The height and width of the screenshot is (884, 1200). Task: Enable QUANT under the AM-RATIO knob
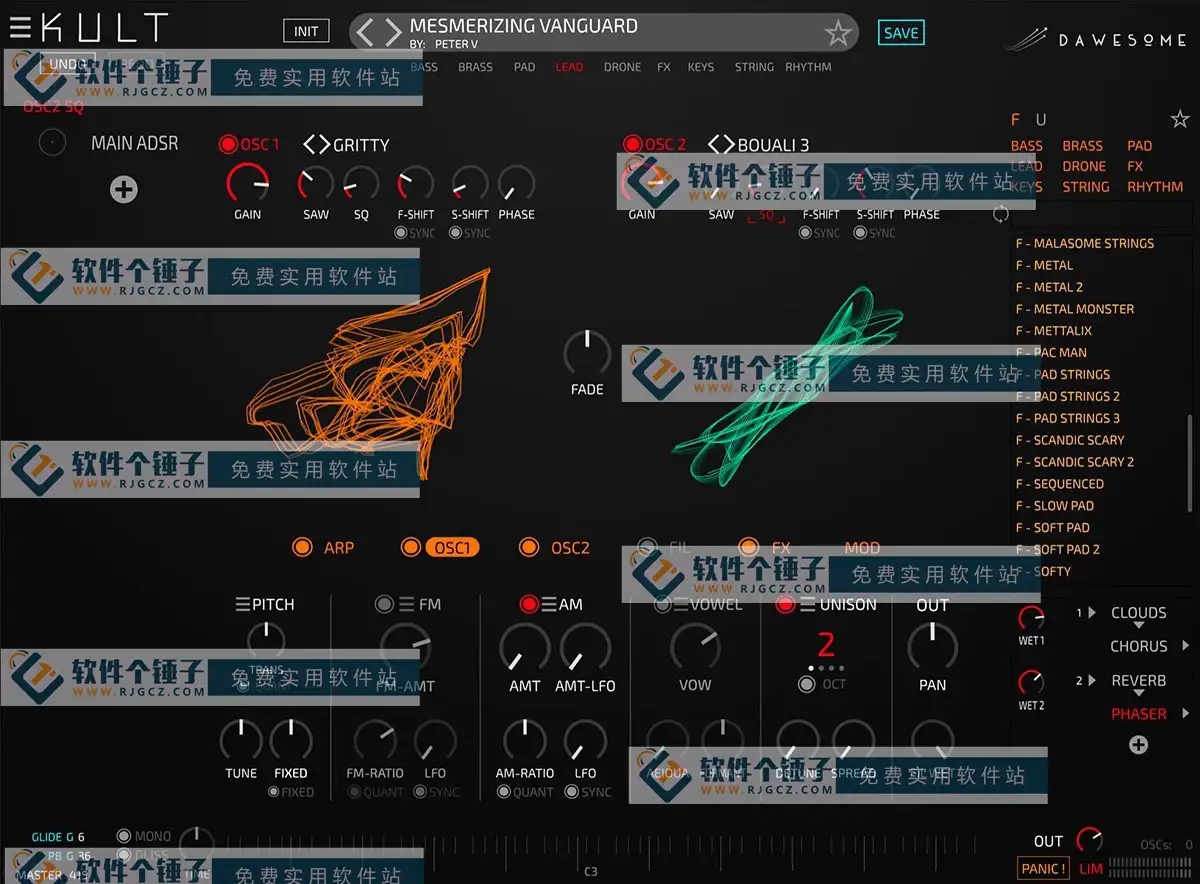click(x=503, y=792)
